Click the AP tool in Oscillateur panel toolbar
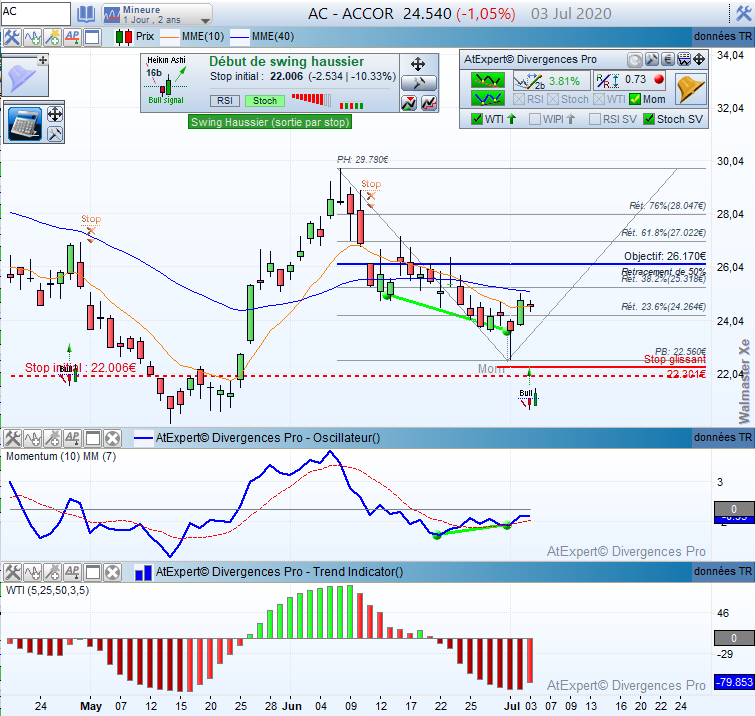The image size is (755, 716). pyautogui.click(x=72, y=438)
